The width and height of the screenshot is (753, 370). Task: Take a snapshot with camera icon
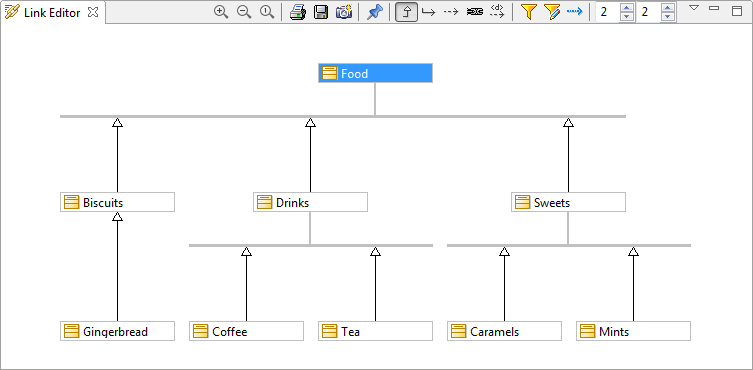[344, 12]
